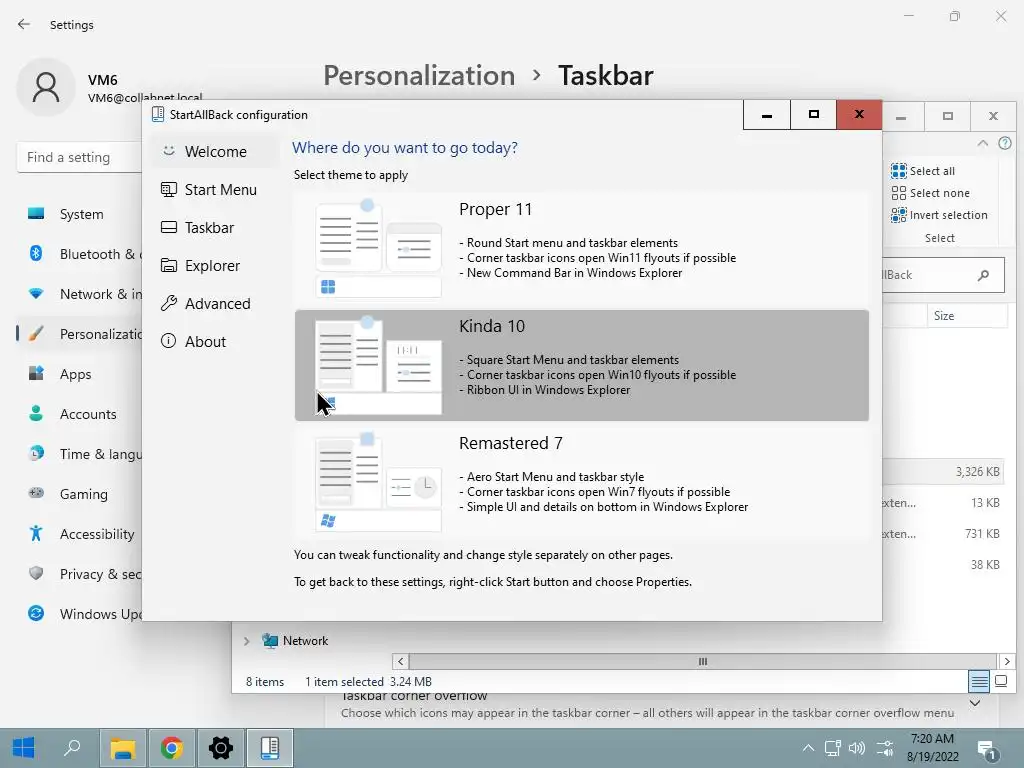Click the Start Menu monitor icon
The image size is (1024, 768).
pyautogui.click(x=168, y=189)
